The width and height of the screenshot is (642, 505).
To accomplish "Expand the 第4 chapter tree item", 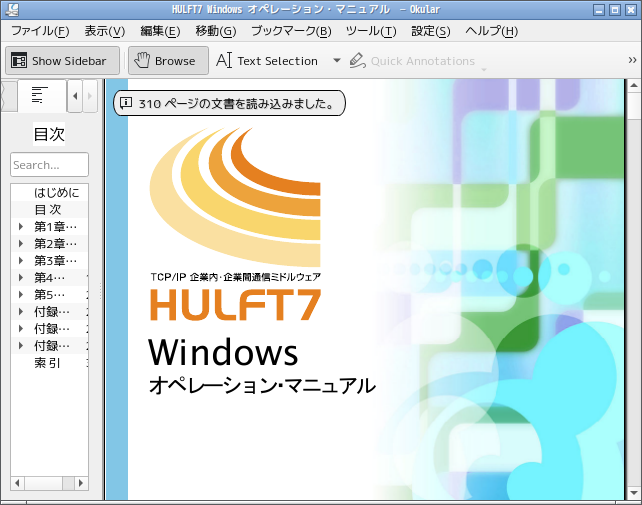I will coord(21,278).
